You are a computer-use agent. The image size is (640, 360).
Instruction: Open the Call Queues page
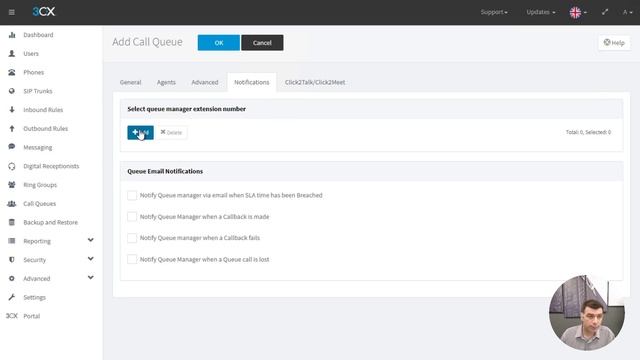40,203
